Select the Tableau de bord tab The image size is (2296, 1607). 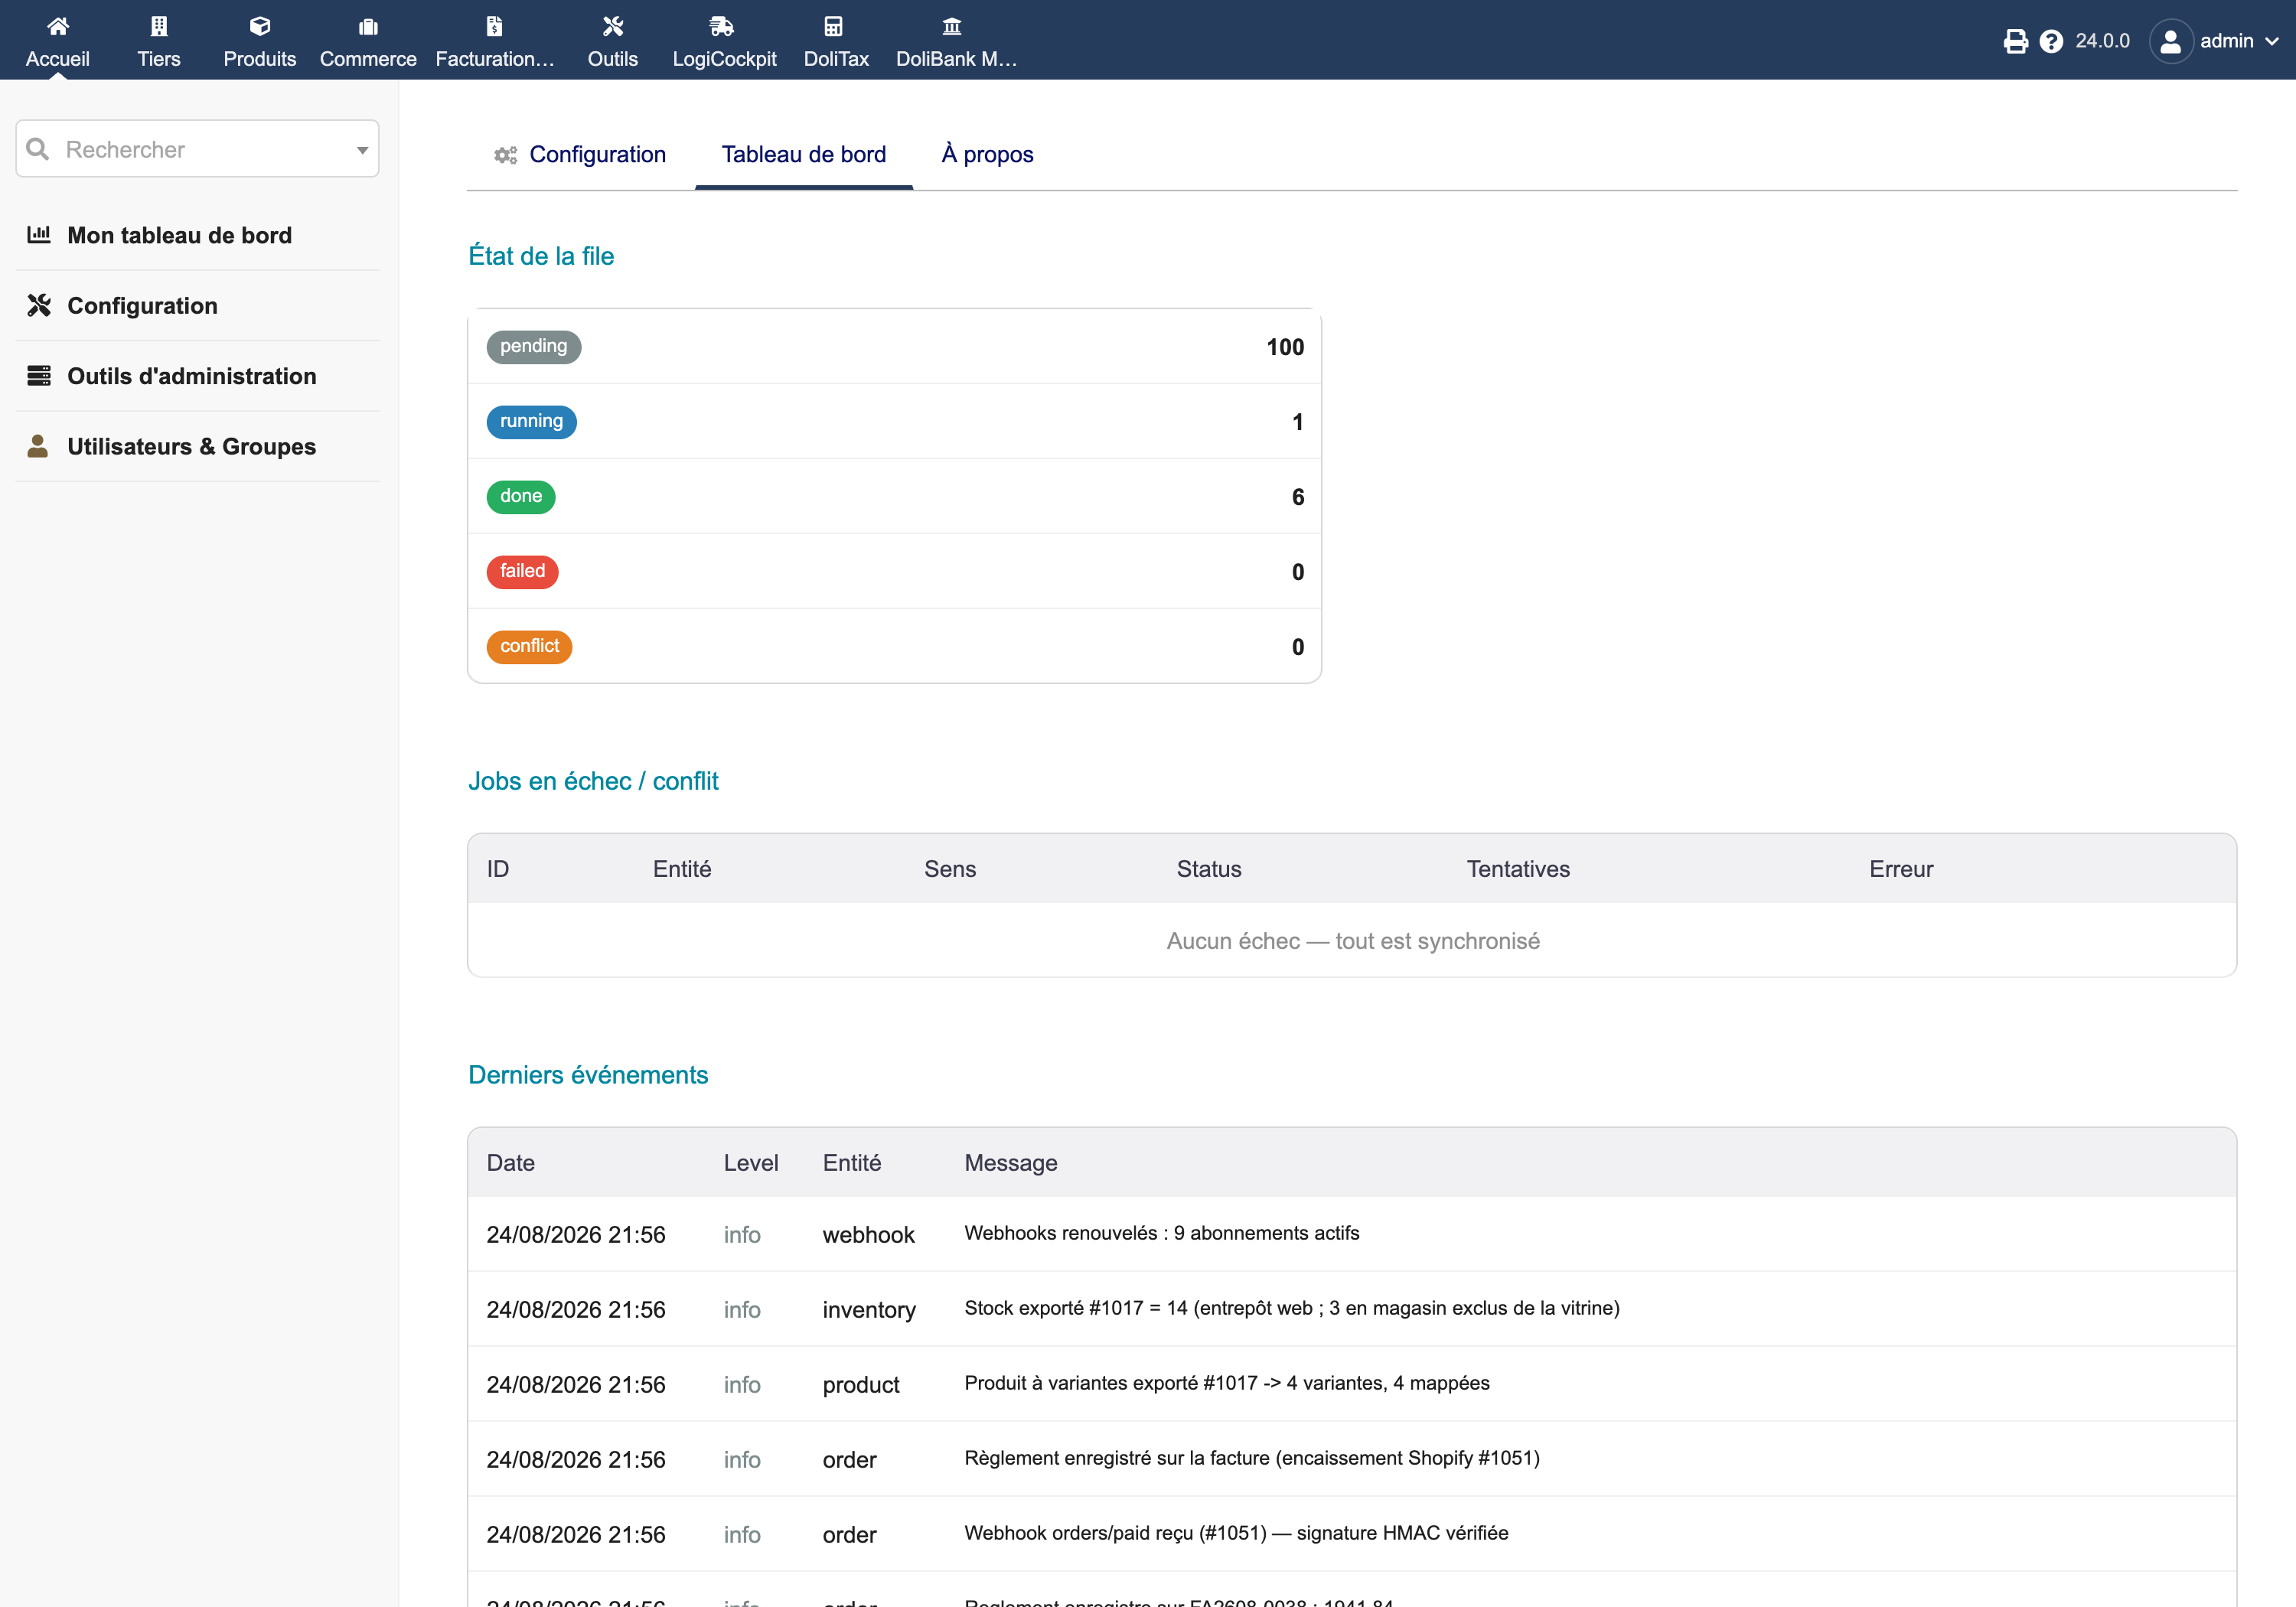click(x=804, y=155)
